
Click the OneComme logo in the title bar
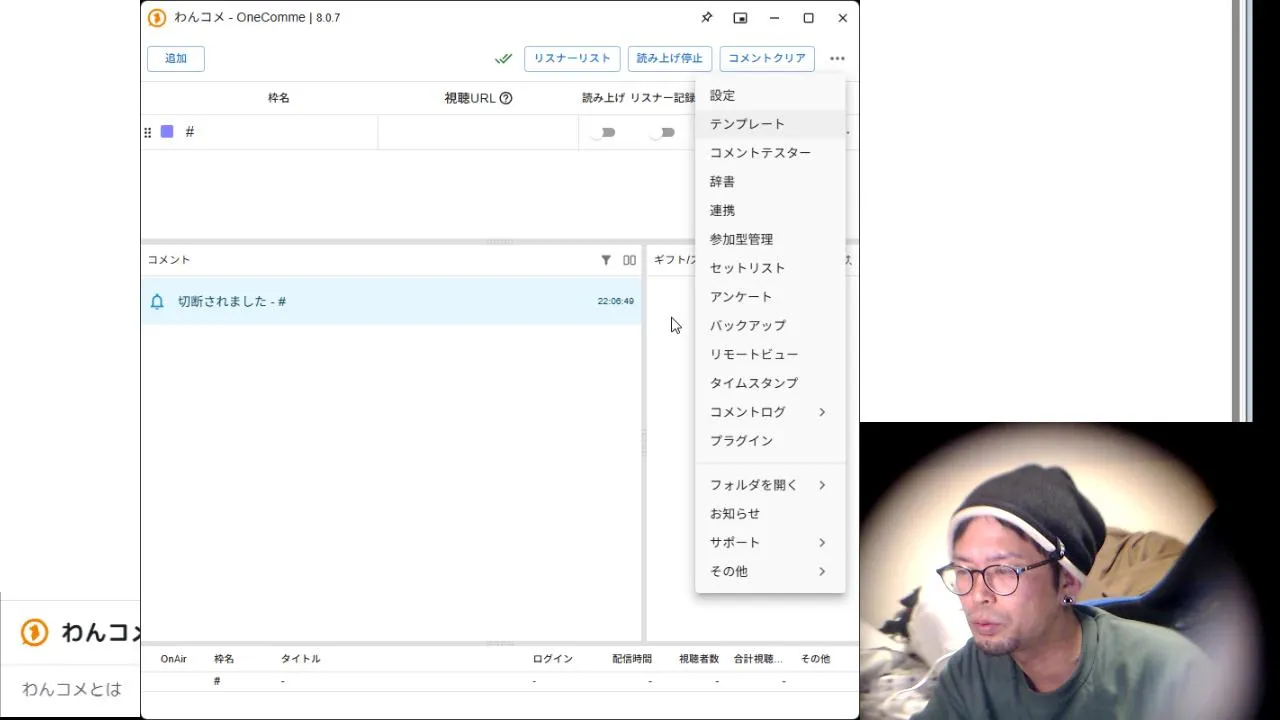(x=157, y=18)
